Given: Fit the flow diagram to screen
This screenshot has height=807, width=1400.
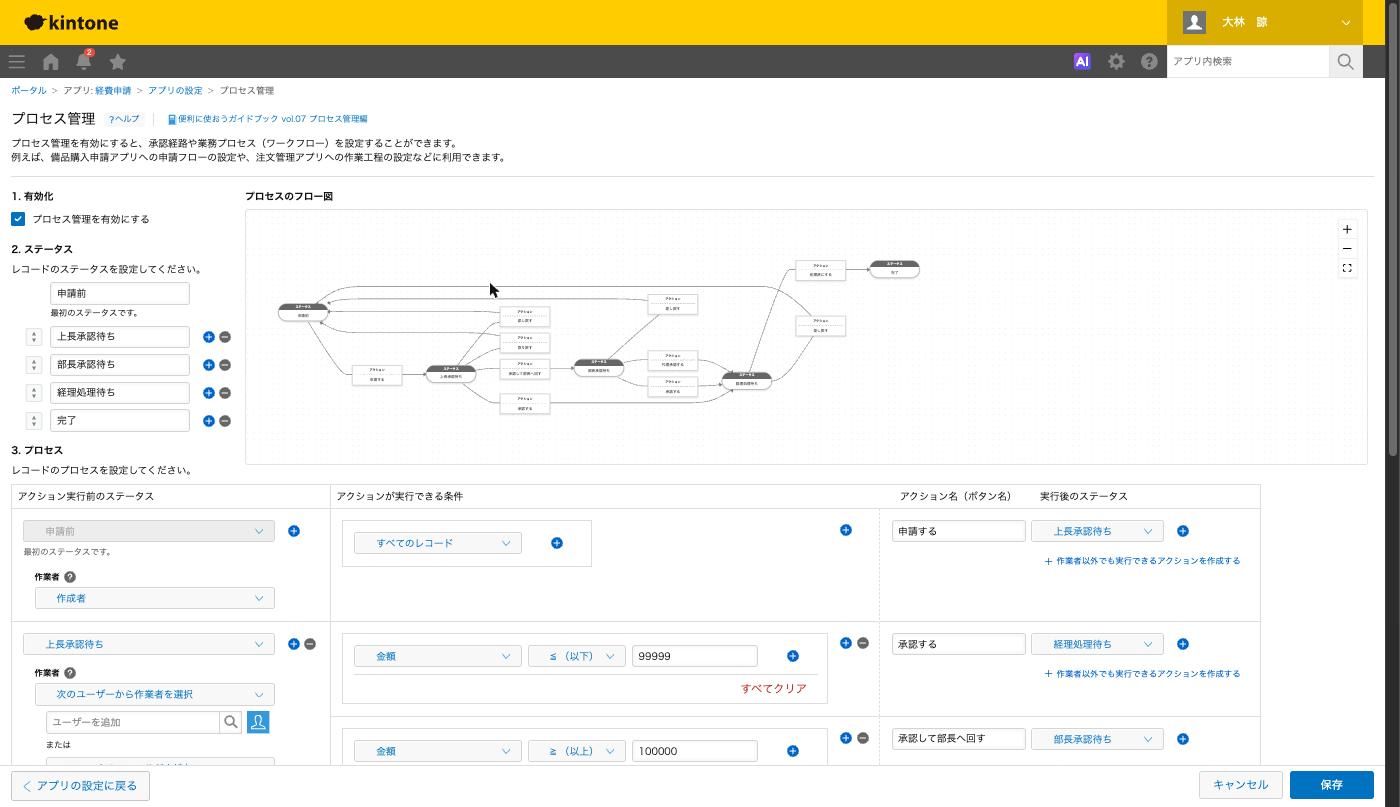Looking at the screenshot, I should tap(1347, 268).
